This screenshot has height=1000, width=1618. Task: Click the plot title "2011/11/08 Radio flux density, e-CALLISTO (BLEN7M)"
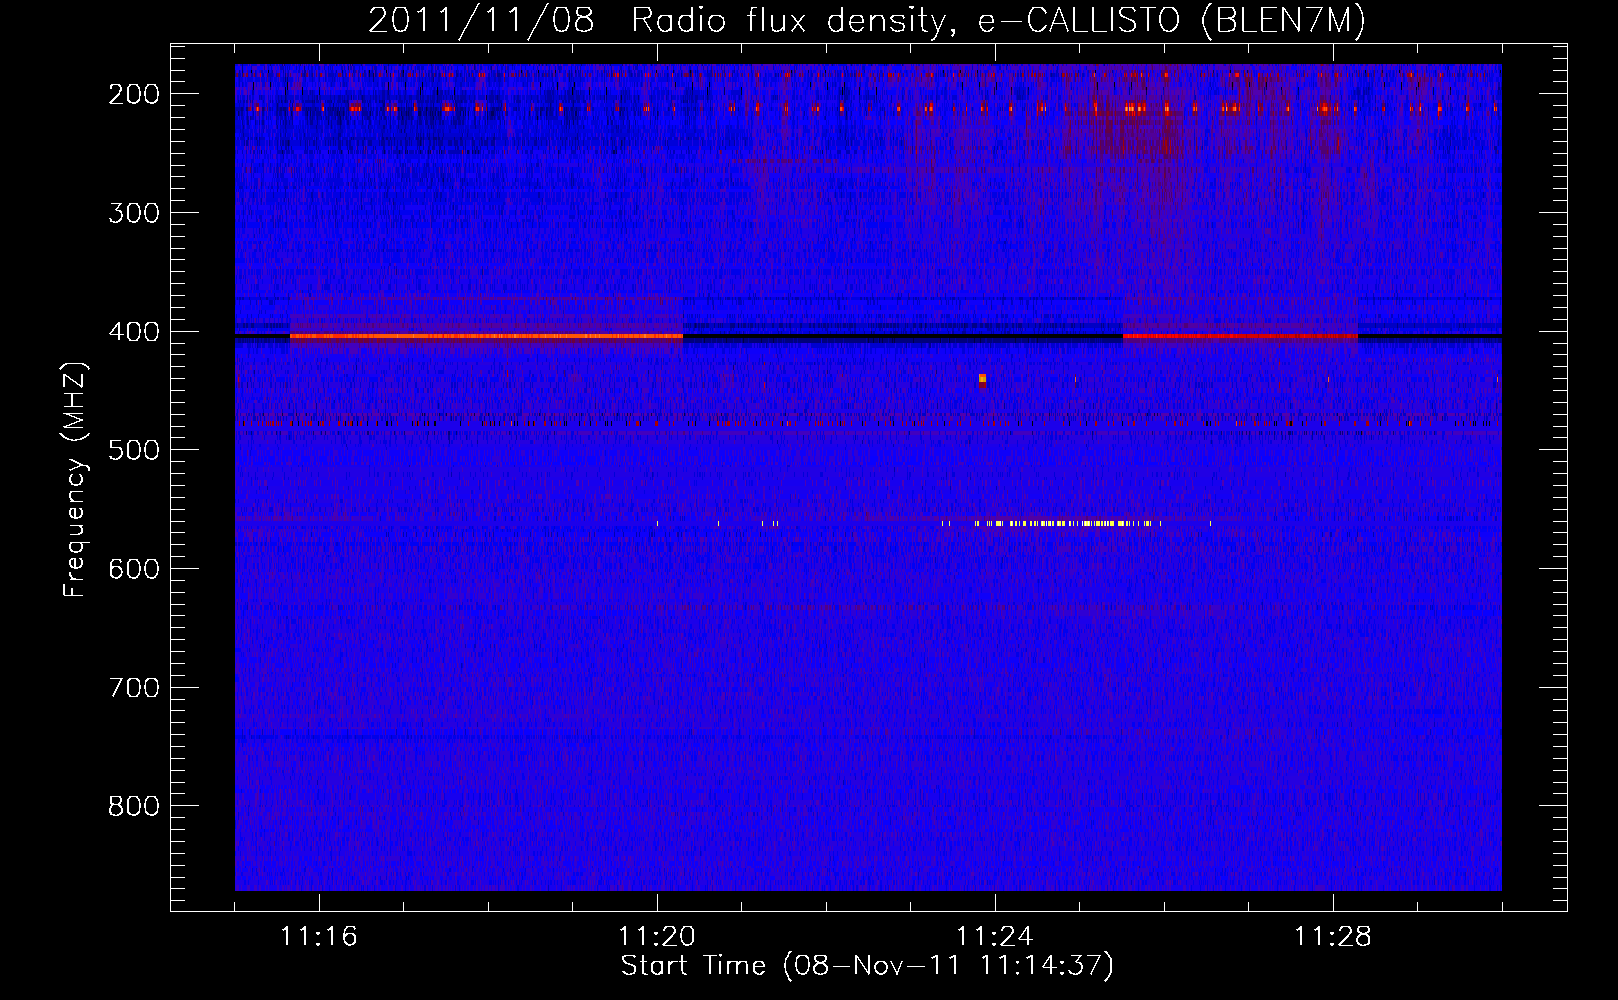(x=866, y=20)
